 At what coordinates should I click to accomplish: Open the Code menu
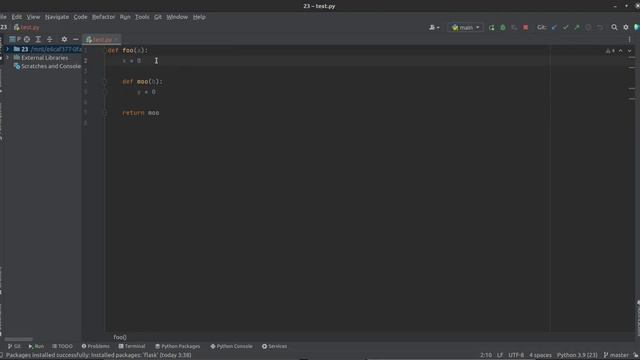point(80,17)
